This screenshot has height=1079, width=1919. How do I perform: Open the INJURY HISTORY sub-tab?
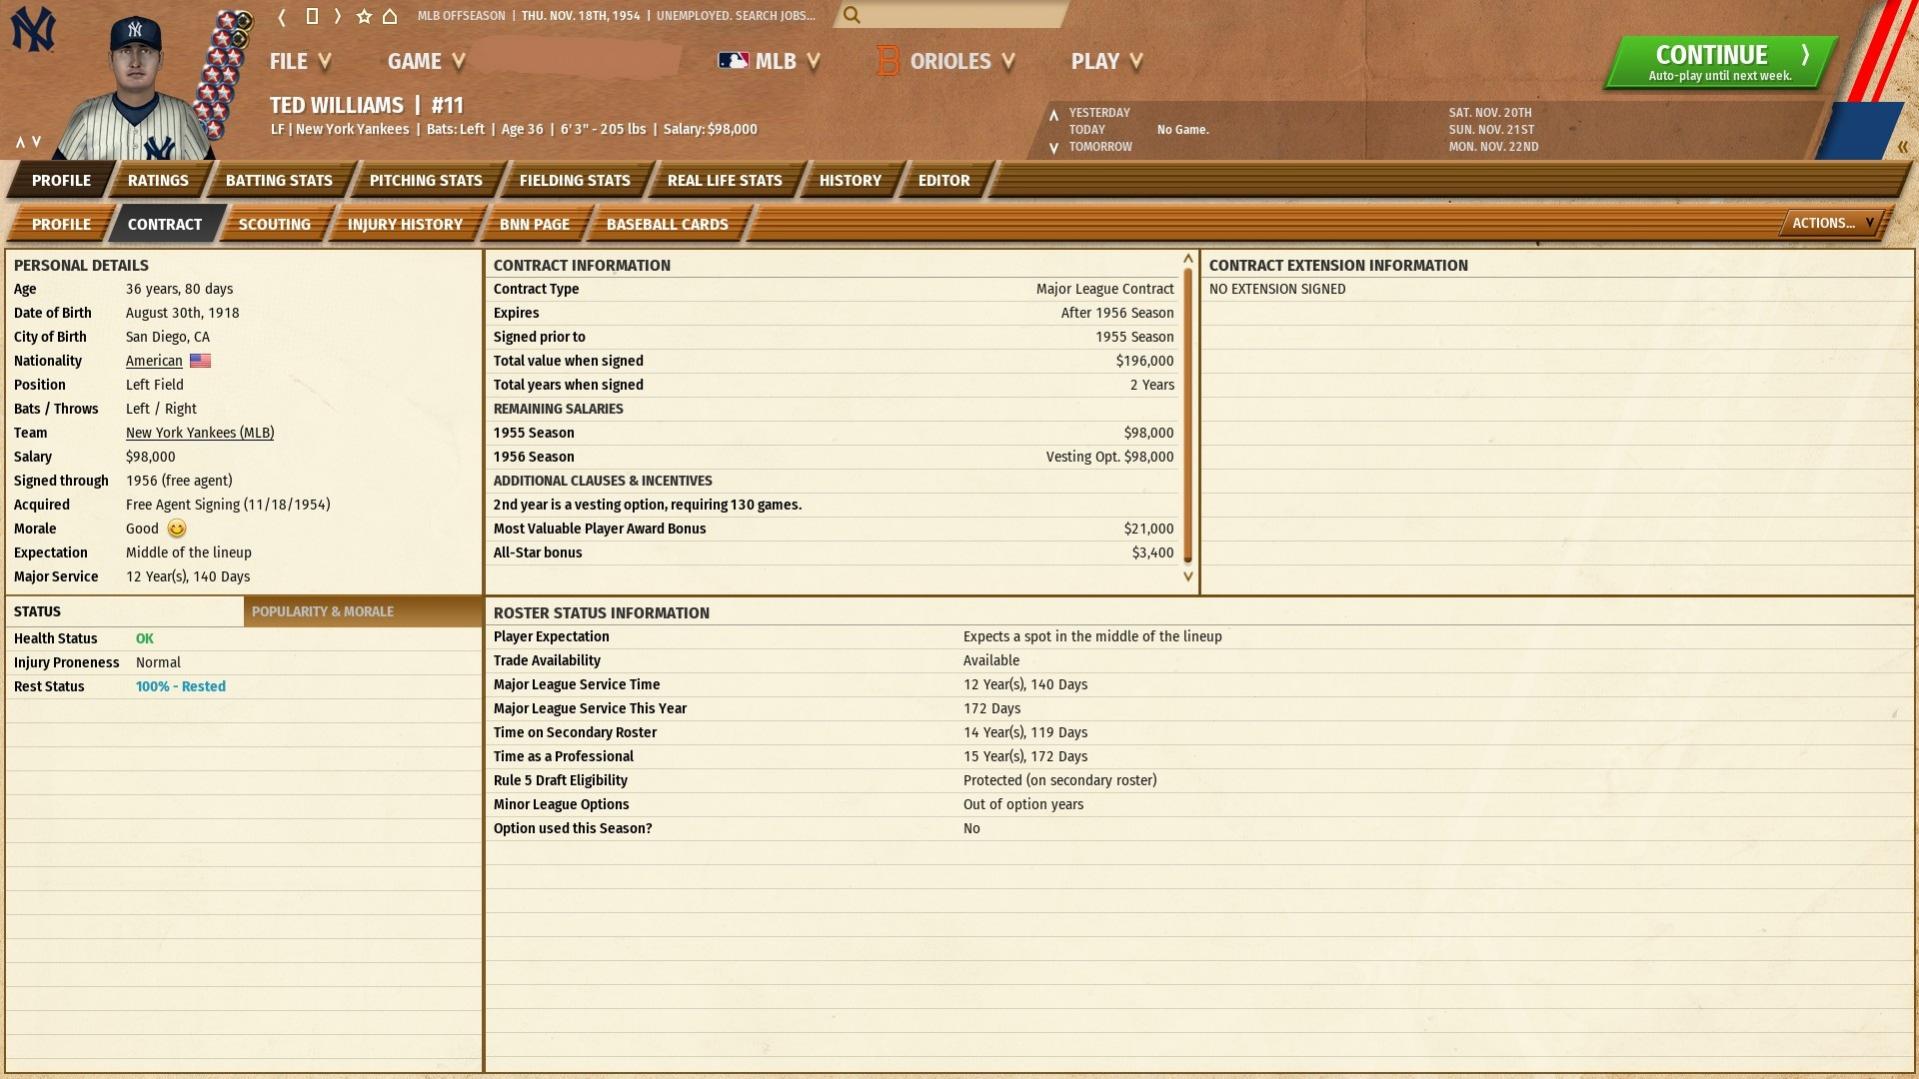tap(405, 224)
